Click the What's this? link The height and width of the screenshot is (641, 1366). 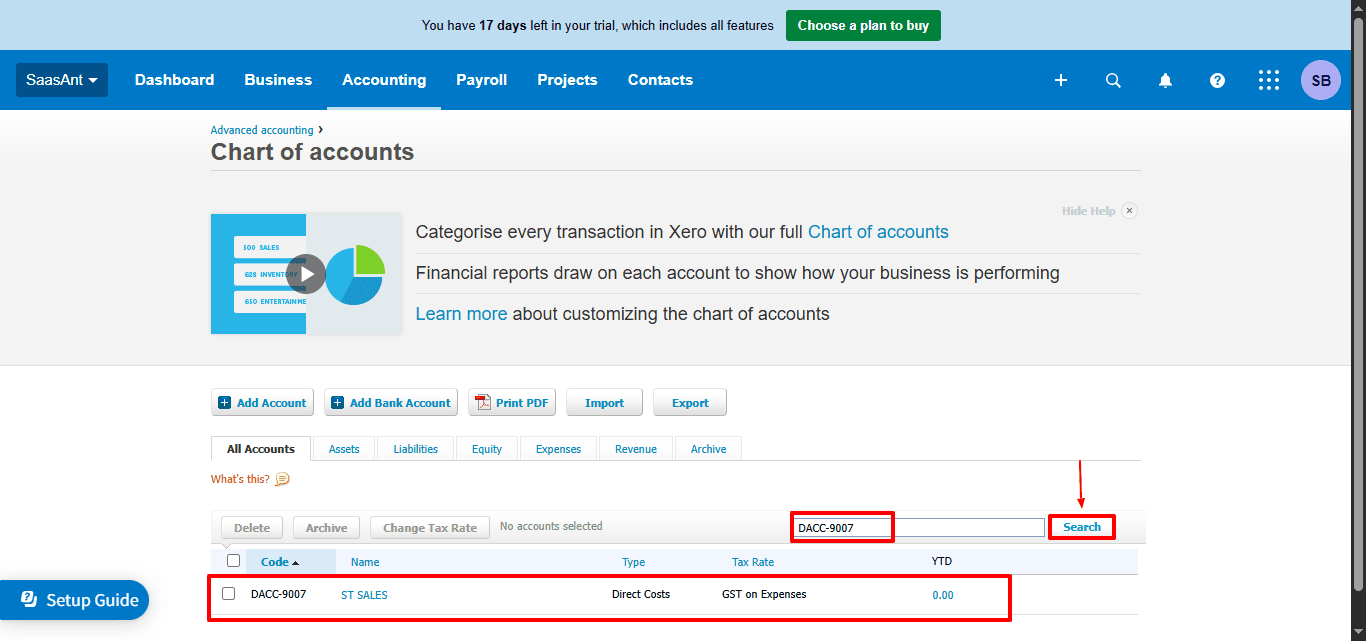pos(240,479)
